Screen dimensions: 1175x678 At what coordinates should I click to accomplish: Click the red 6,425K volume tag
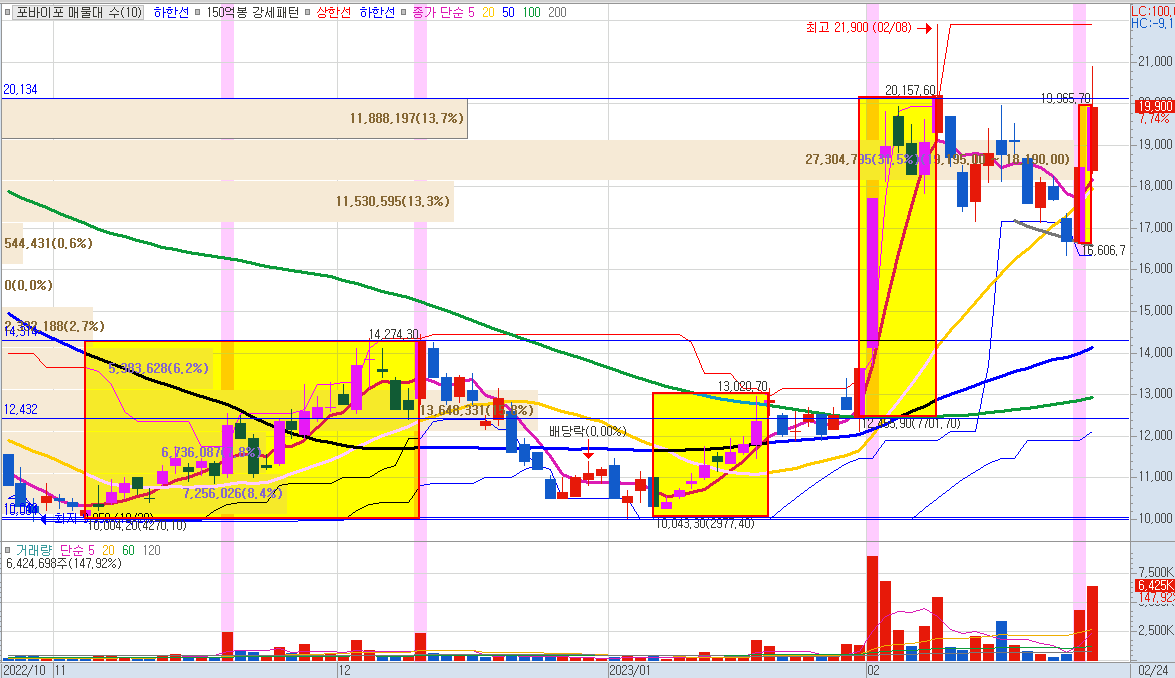pos(1154,585)
